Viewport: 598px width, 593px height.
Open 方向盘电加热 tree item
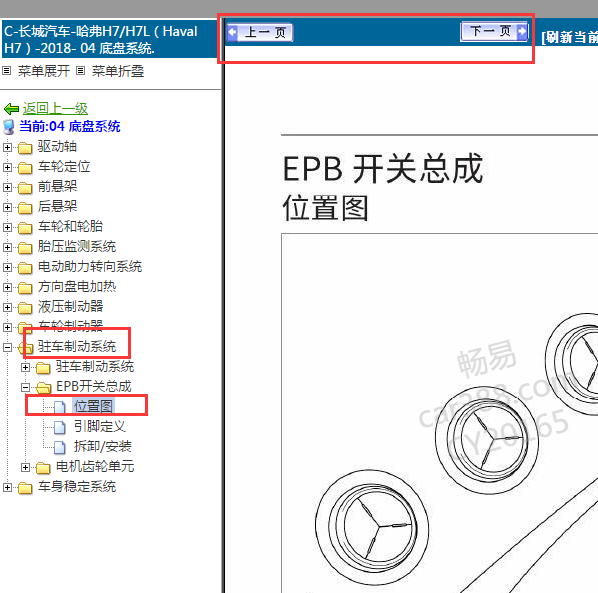click(77, 286)
